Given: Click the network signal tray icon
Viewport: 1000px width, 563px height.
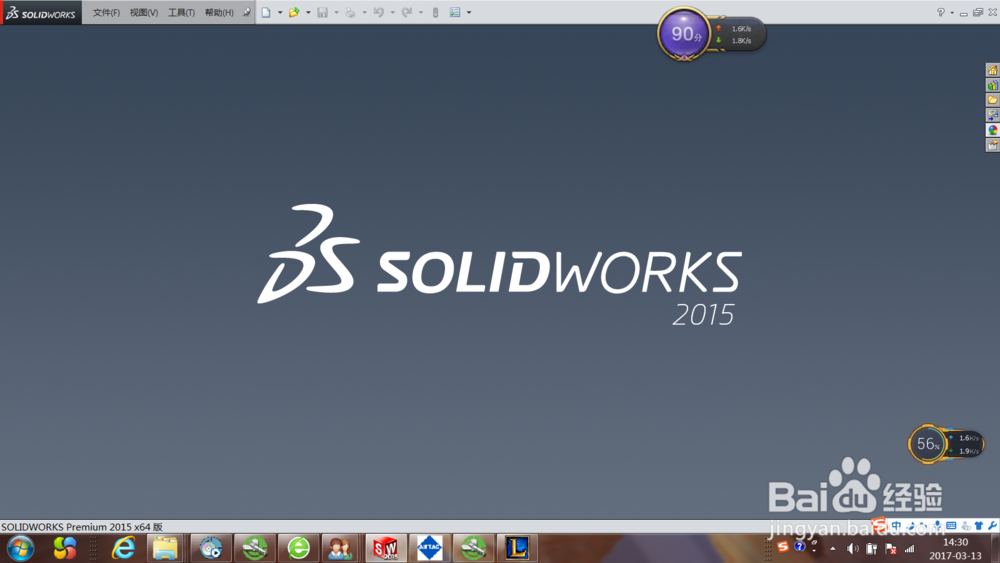Looking at the screenshot, I should click(x=909, y=549).
